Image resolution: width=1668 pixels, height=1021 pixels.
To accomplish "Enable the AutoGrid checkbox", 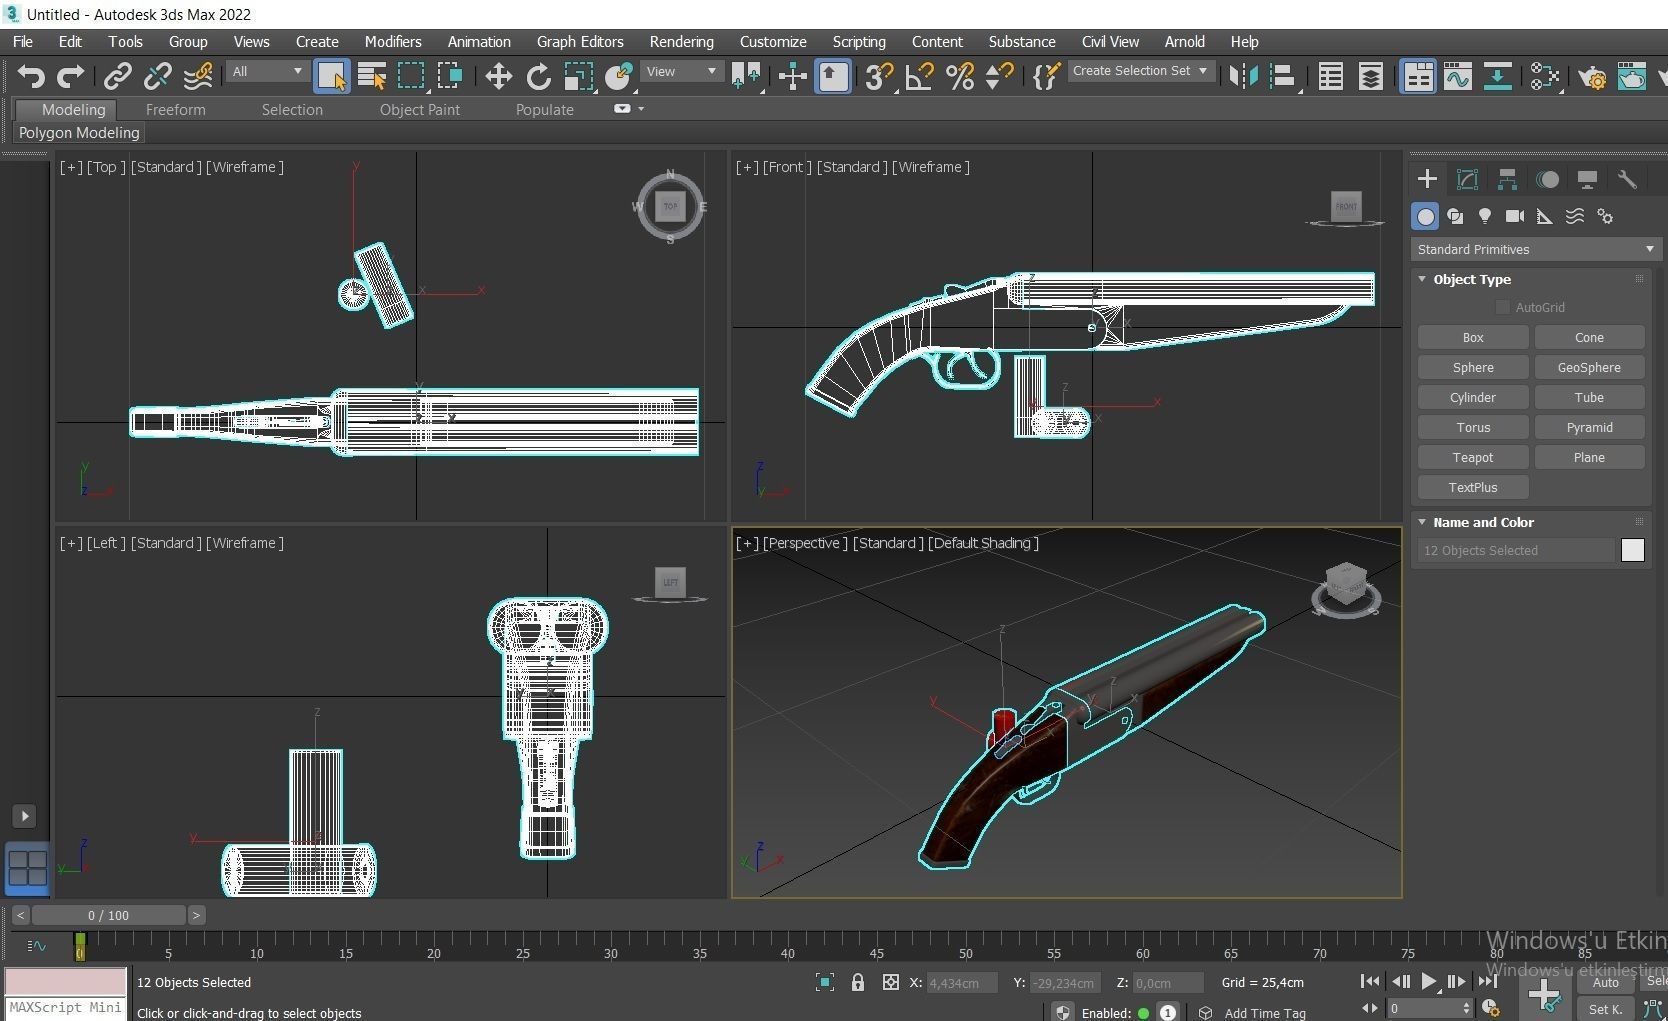I will [x=1502, y=307].
